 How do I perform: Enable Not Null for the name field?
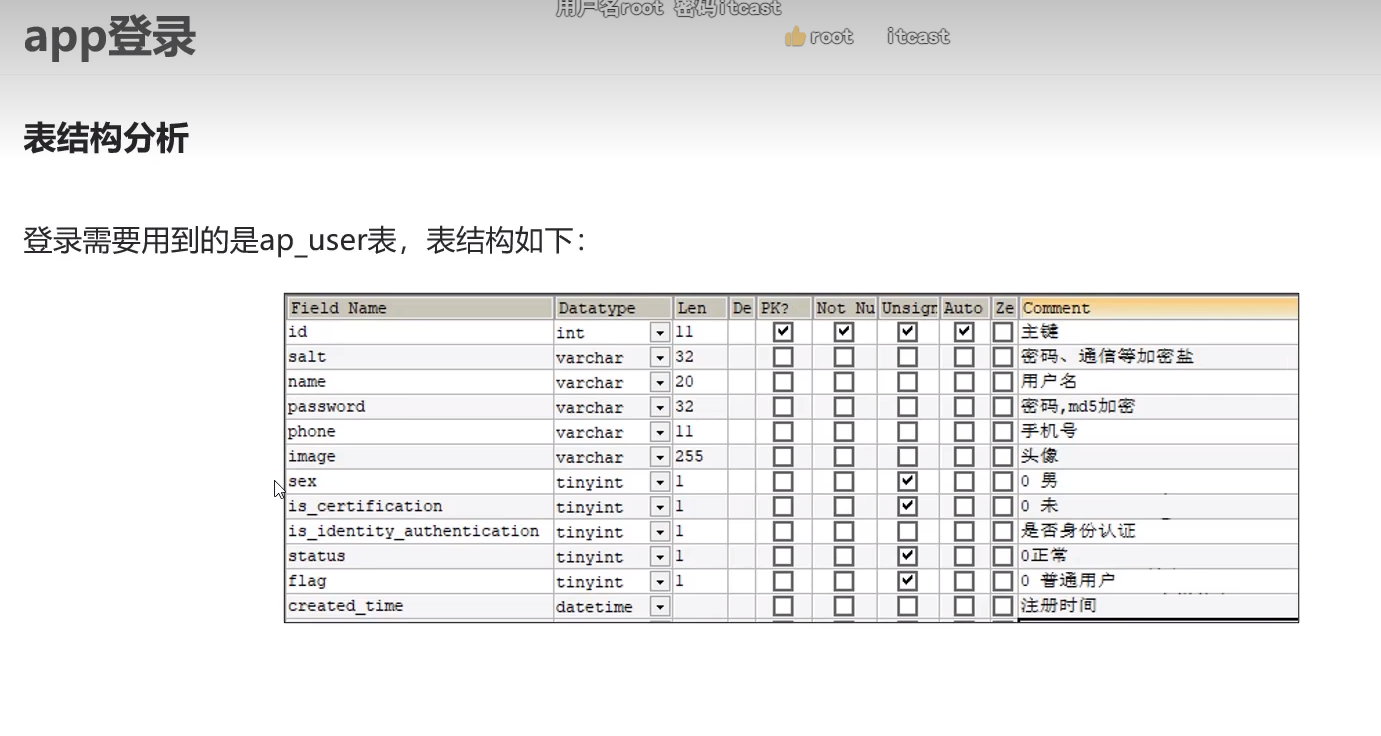tap(844, 382)
